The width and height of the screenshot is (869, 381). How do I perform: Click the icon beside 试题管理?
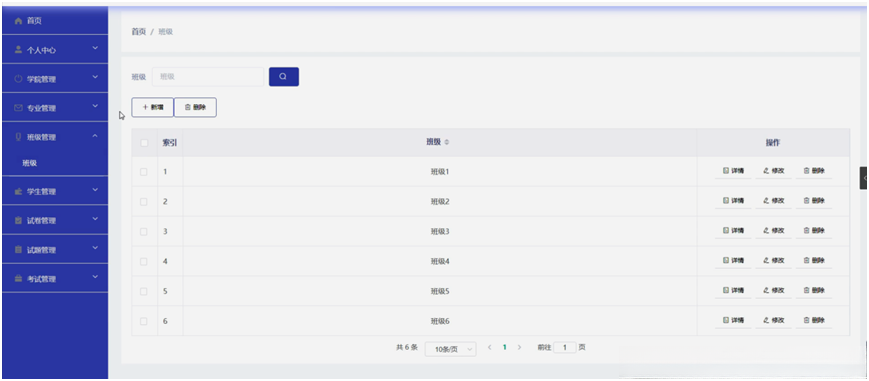[18, 250]
